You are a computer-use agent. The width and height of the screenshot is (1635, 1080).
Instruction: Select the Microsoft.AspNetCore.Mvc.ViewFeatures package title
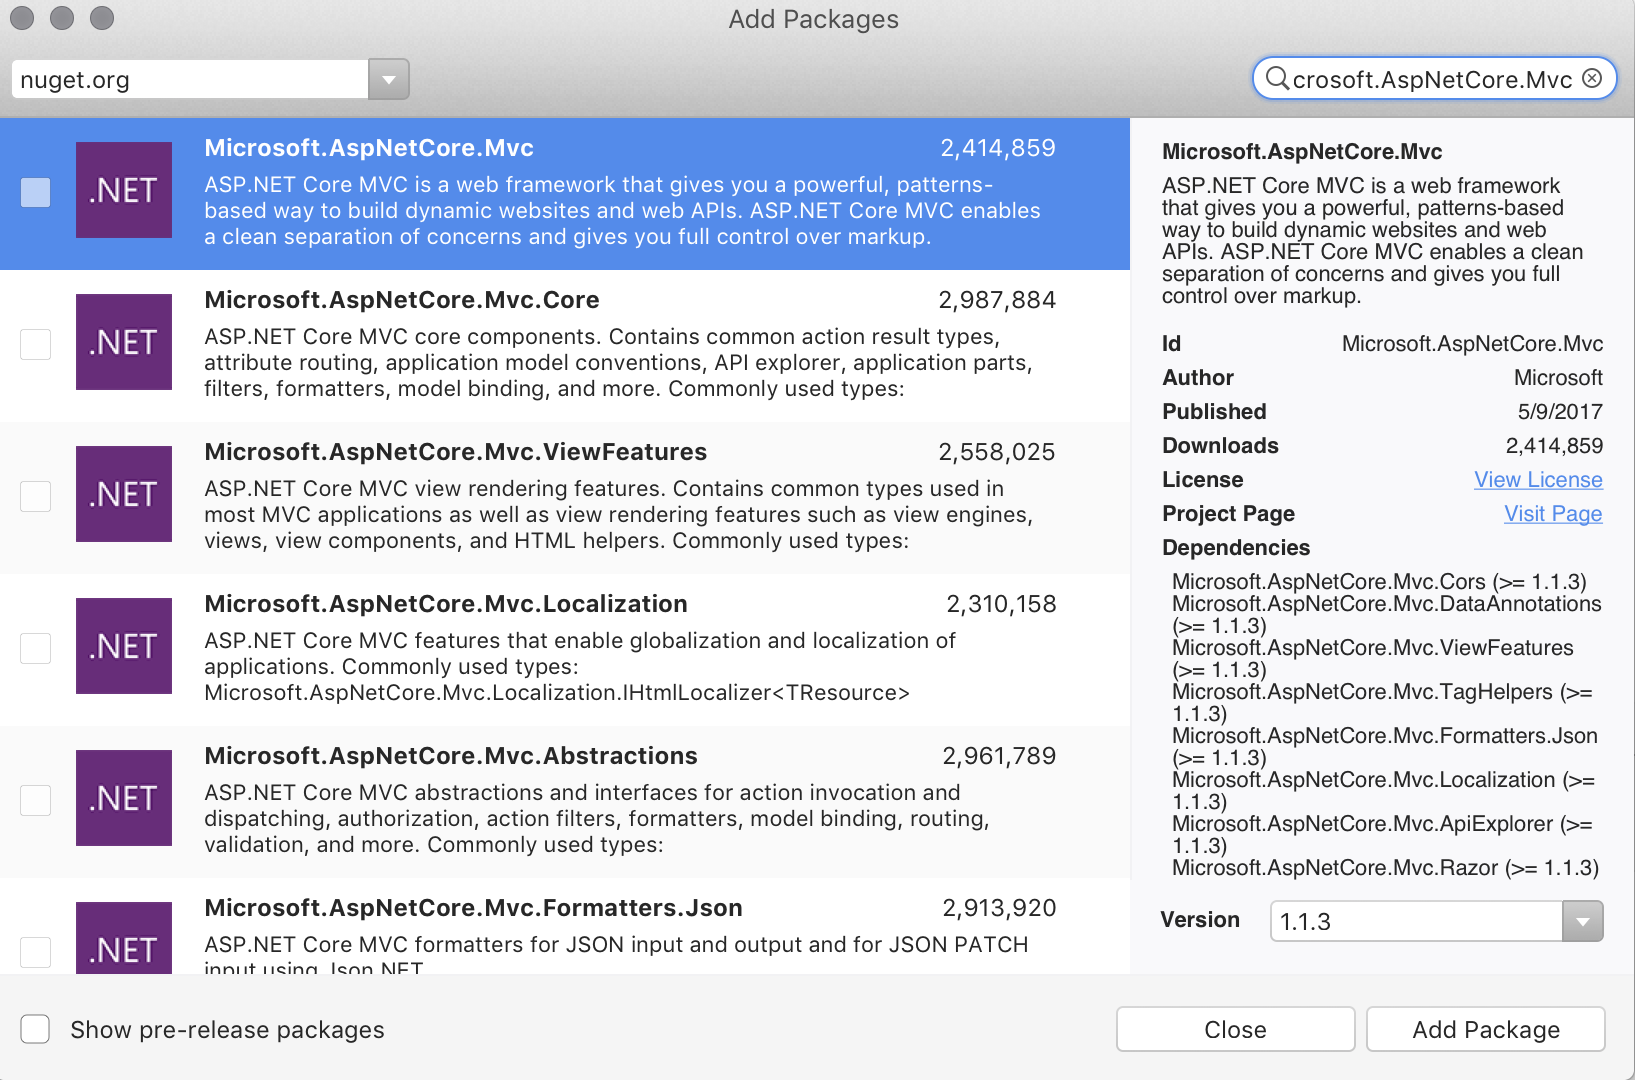point(456,452)
